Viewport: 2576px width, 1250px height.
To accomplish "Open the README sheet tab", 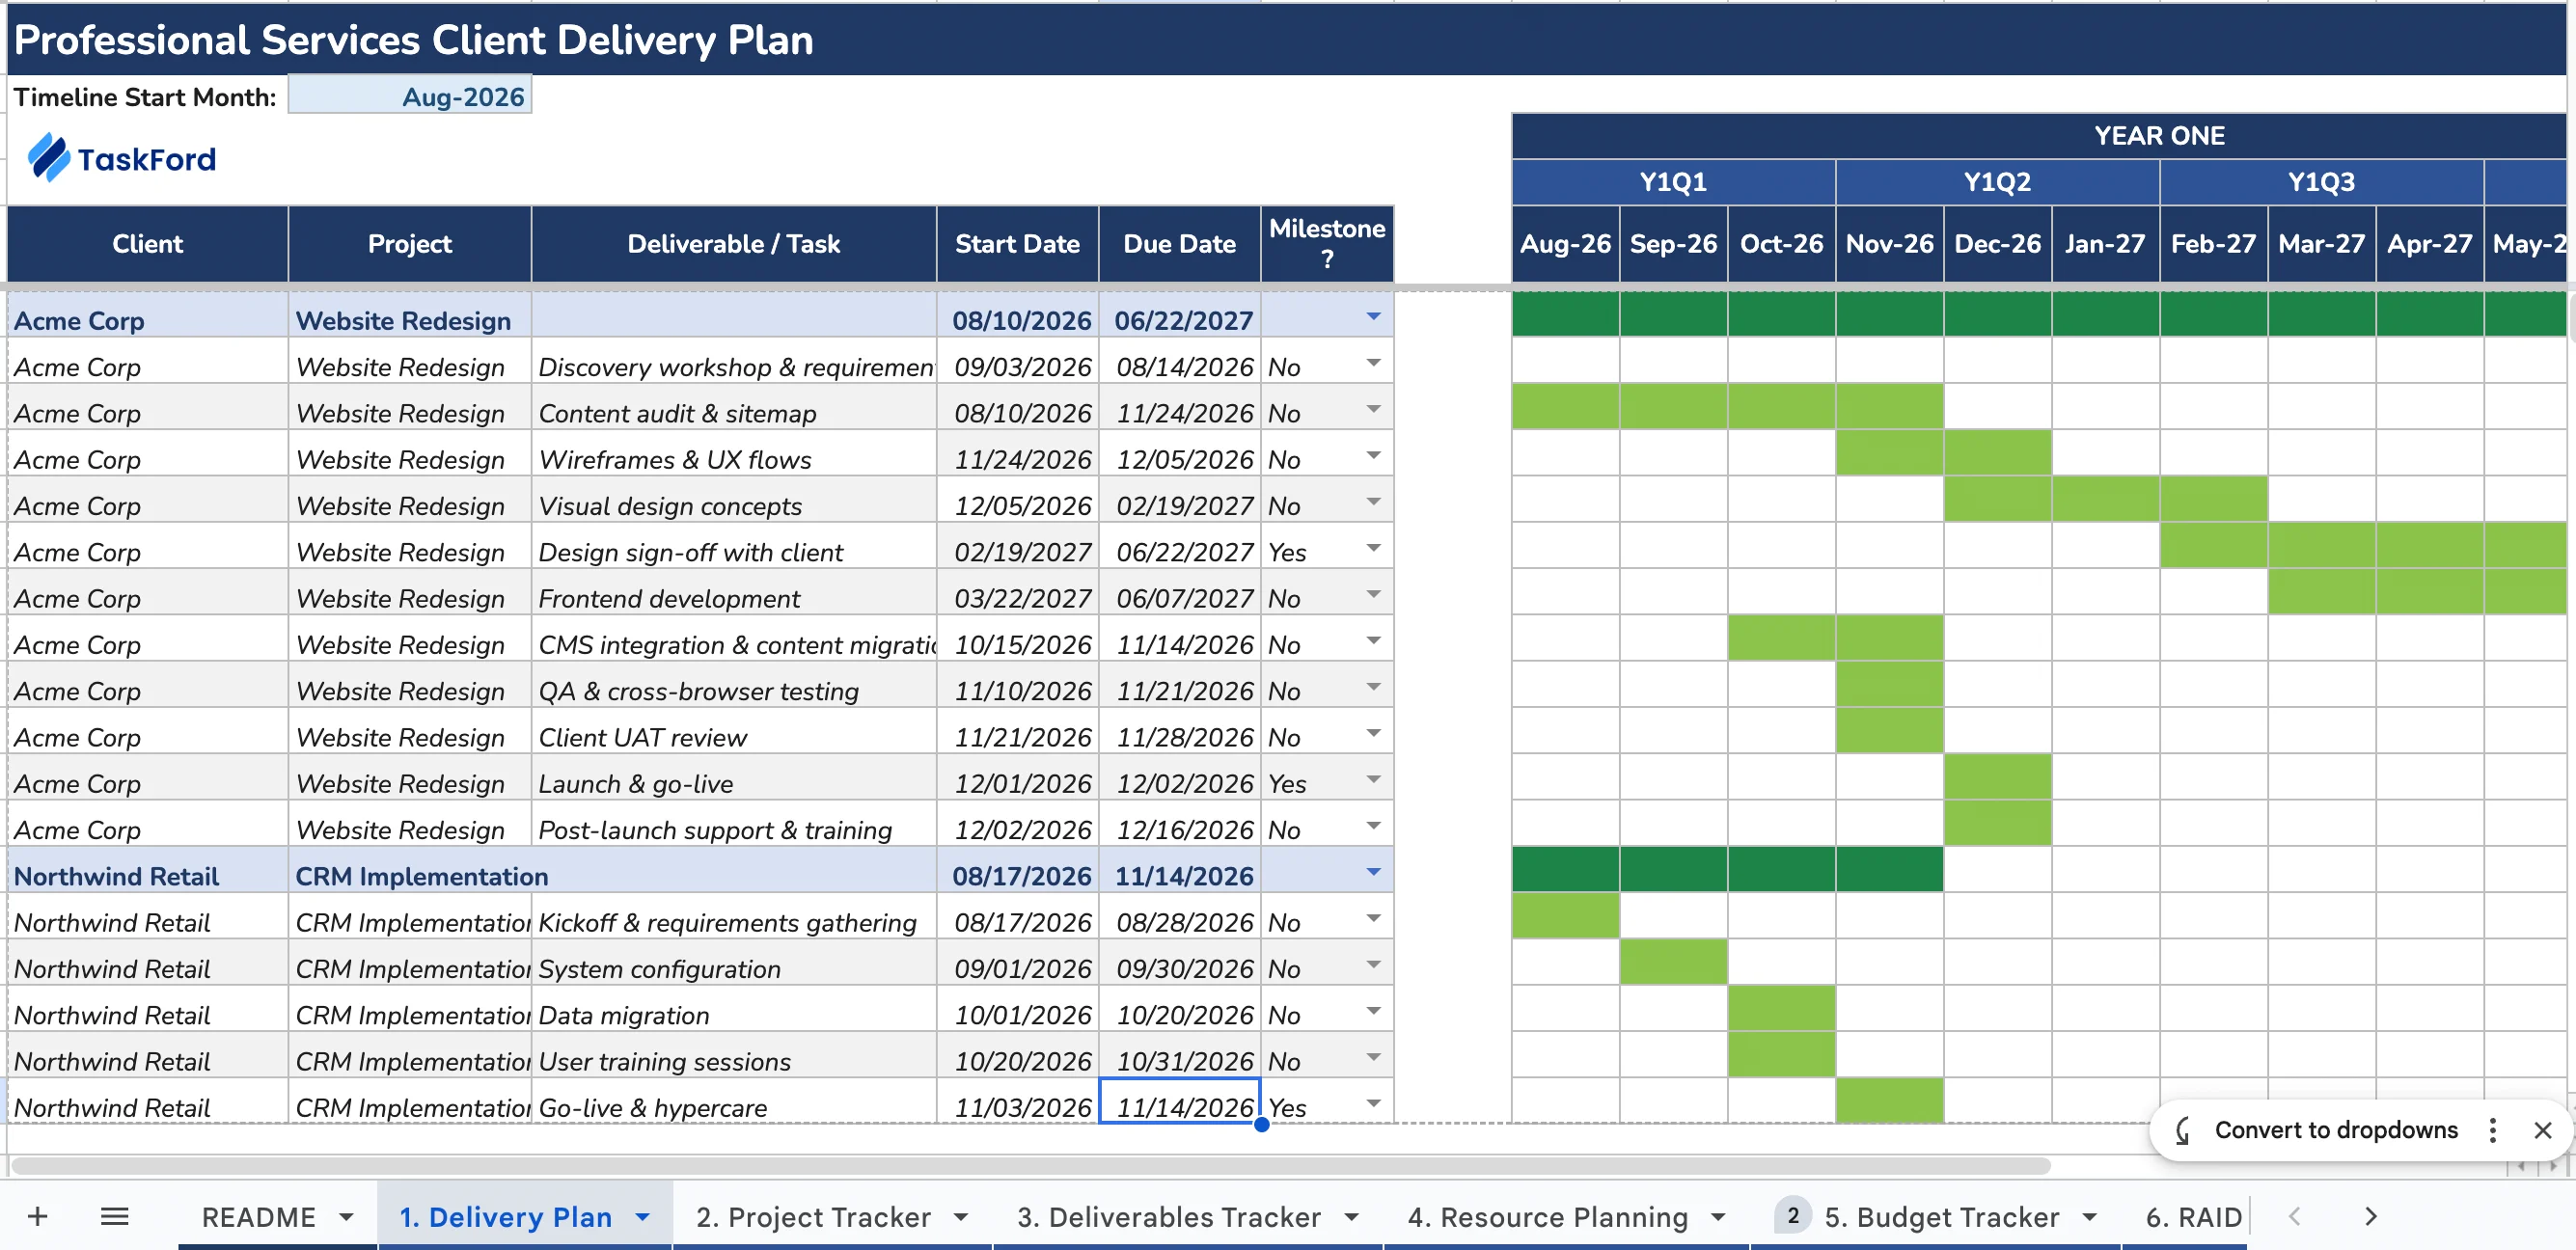I will (x=259, y=1216).
